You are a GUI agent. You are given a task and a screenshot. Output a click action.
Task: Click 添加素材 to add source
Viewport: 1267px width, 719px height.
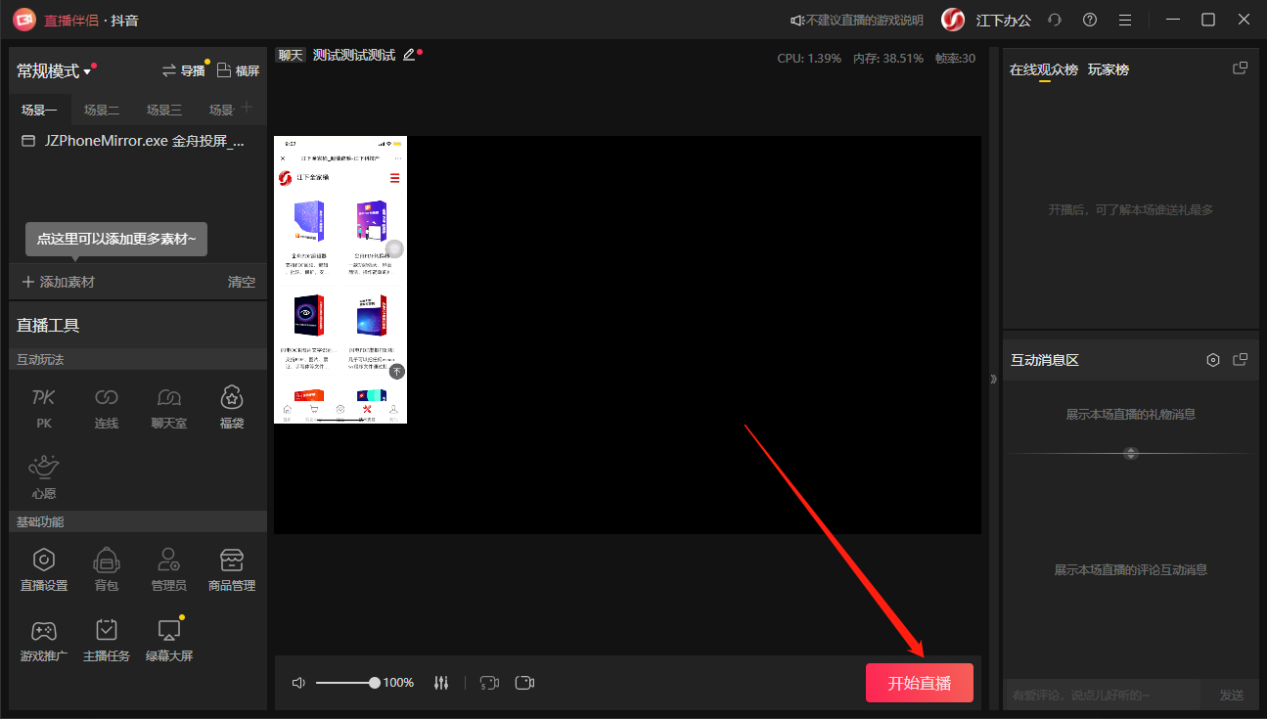pos(58,282)
